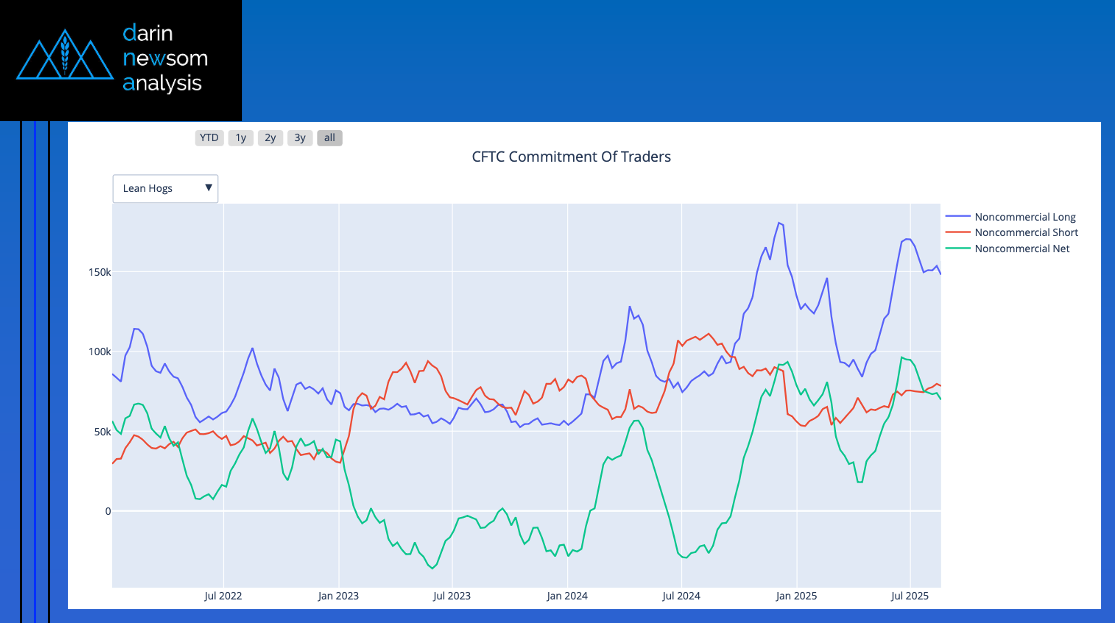This screenshot has height=623, width=1115.
Task: Click the blue legend line for Noncommercial Long
Action: [958, 217]
